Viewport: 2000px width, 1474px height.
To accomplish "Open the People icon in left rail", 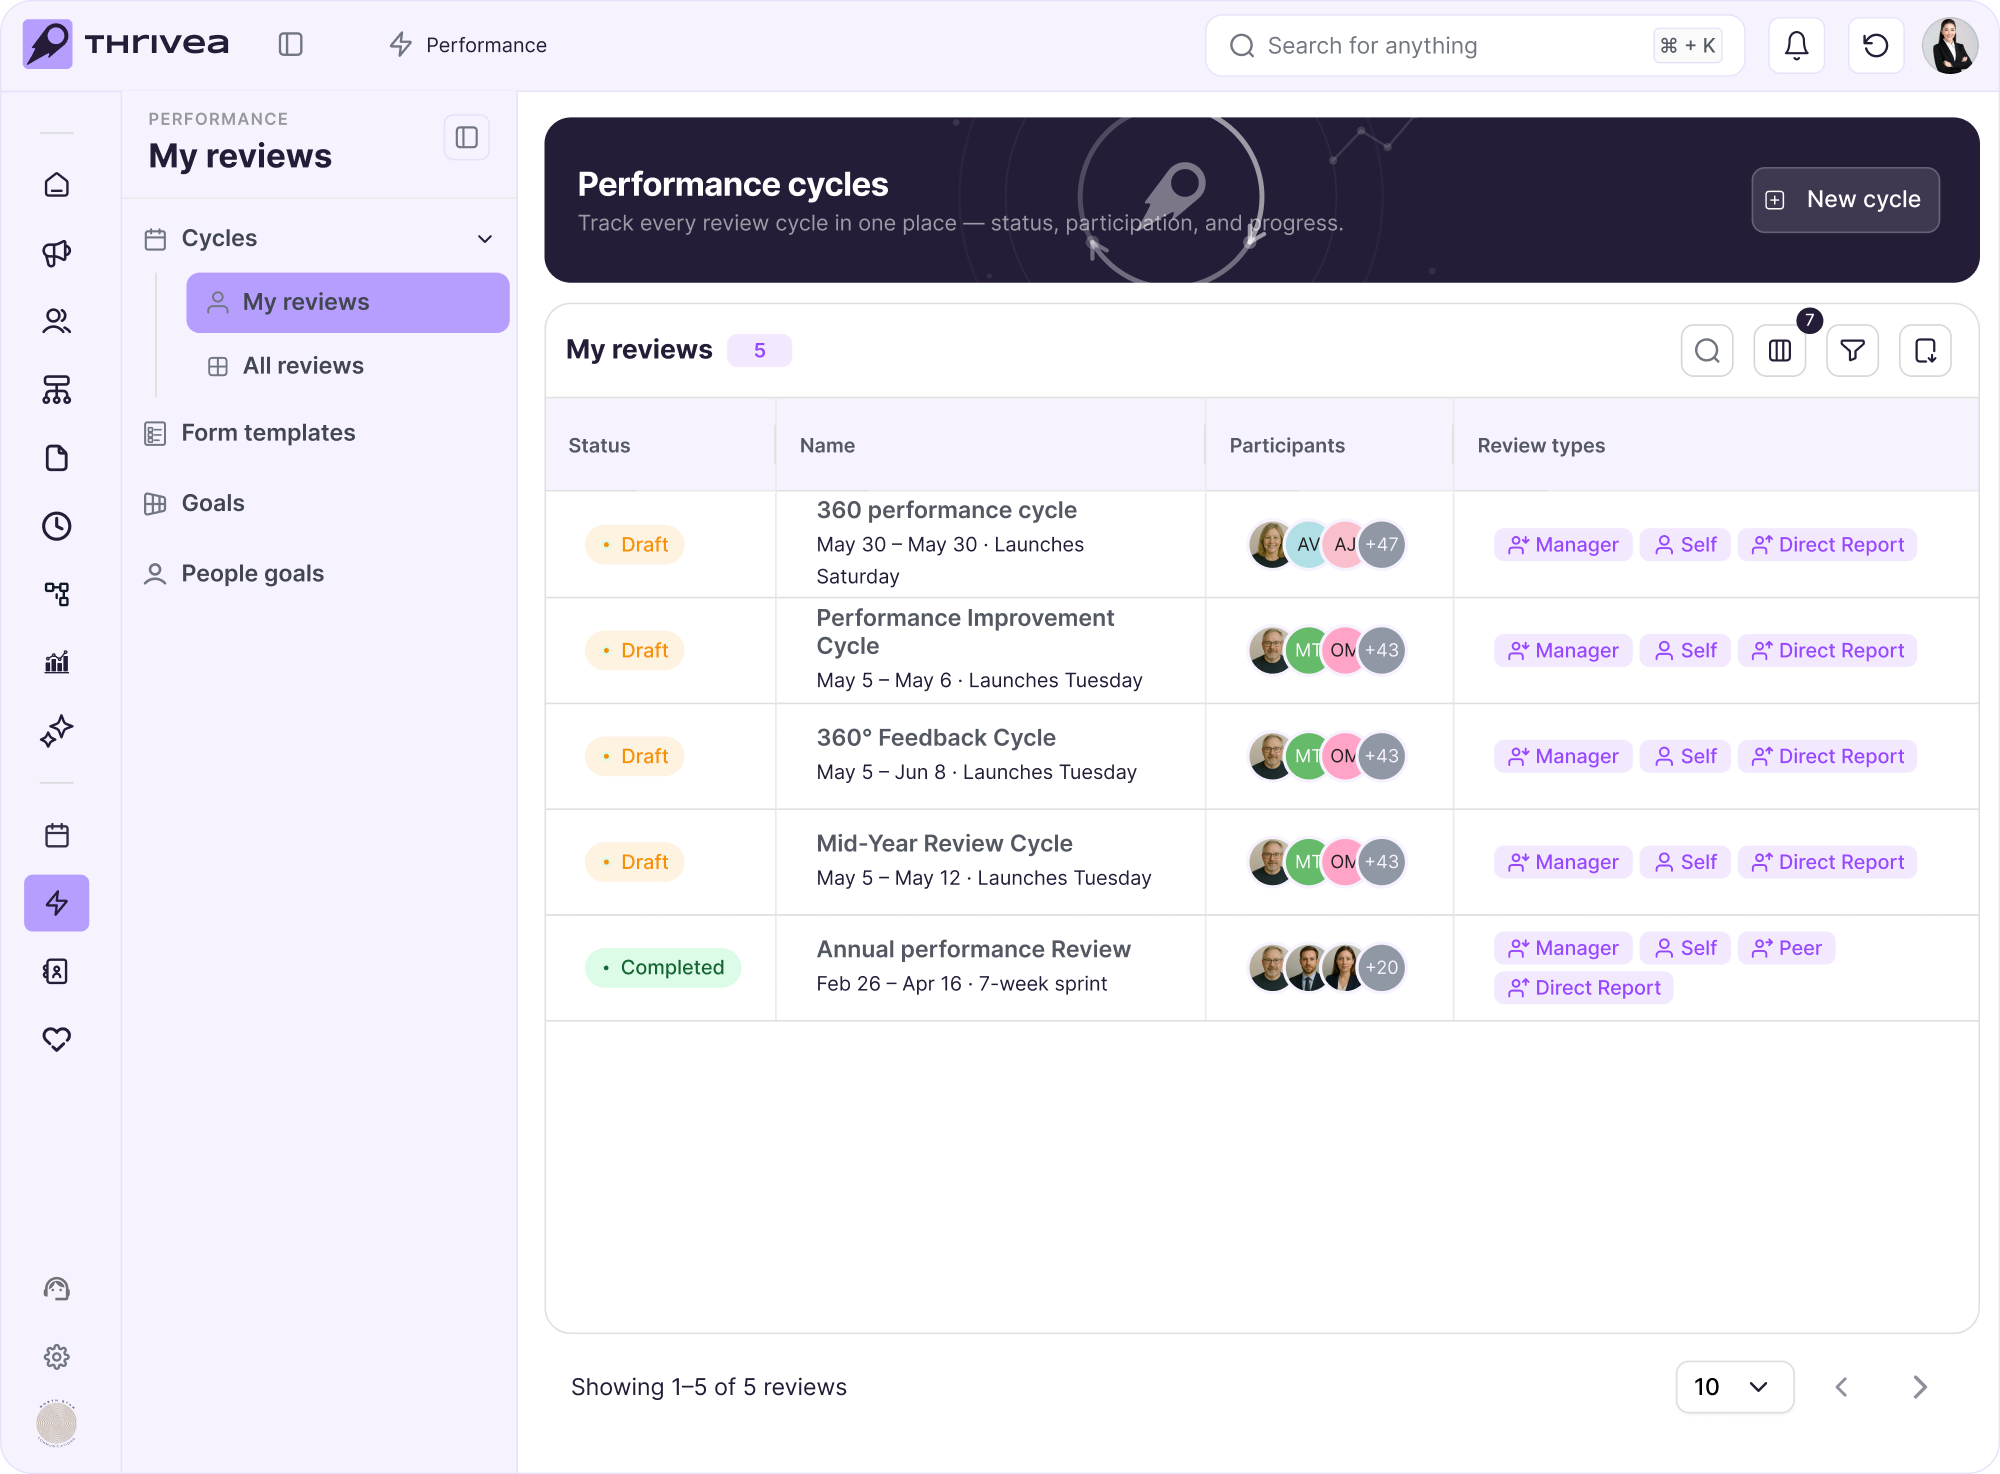I will coord(57,321).
